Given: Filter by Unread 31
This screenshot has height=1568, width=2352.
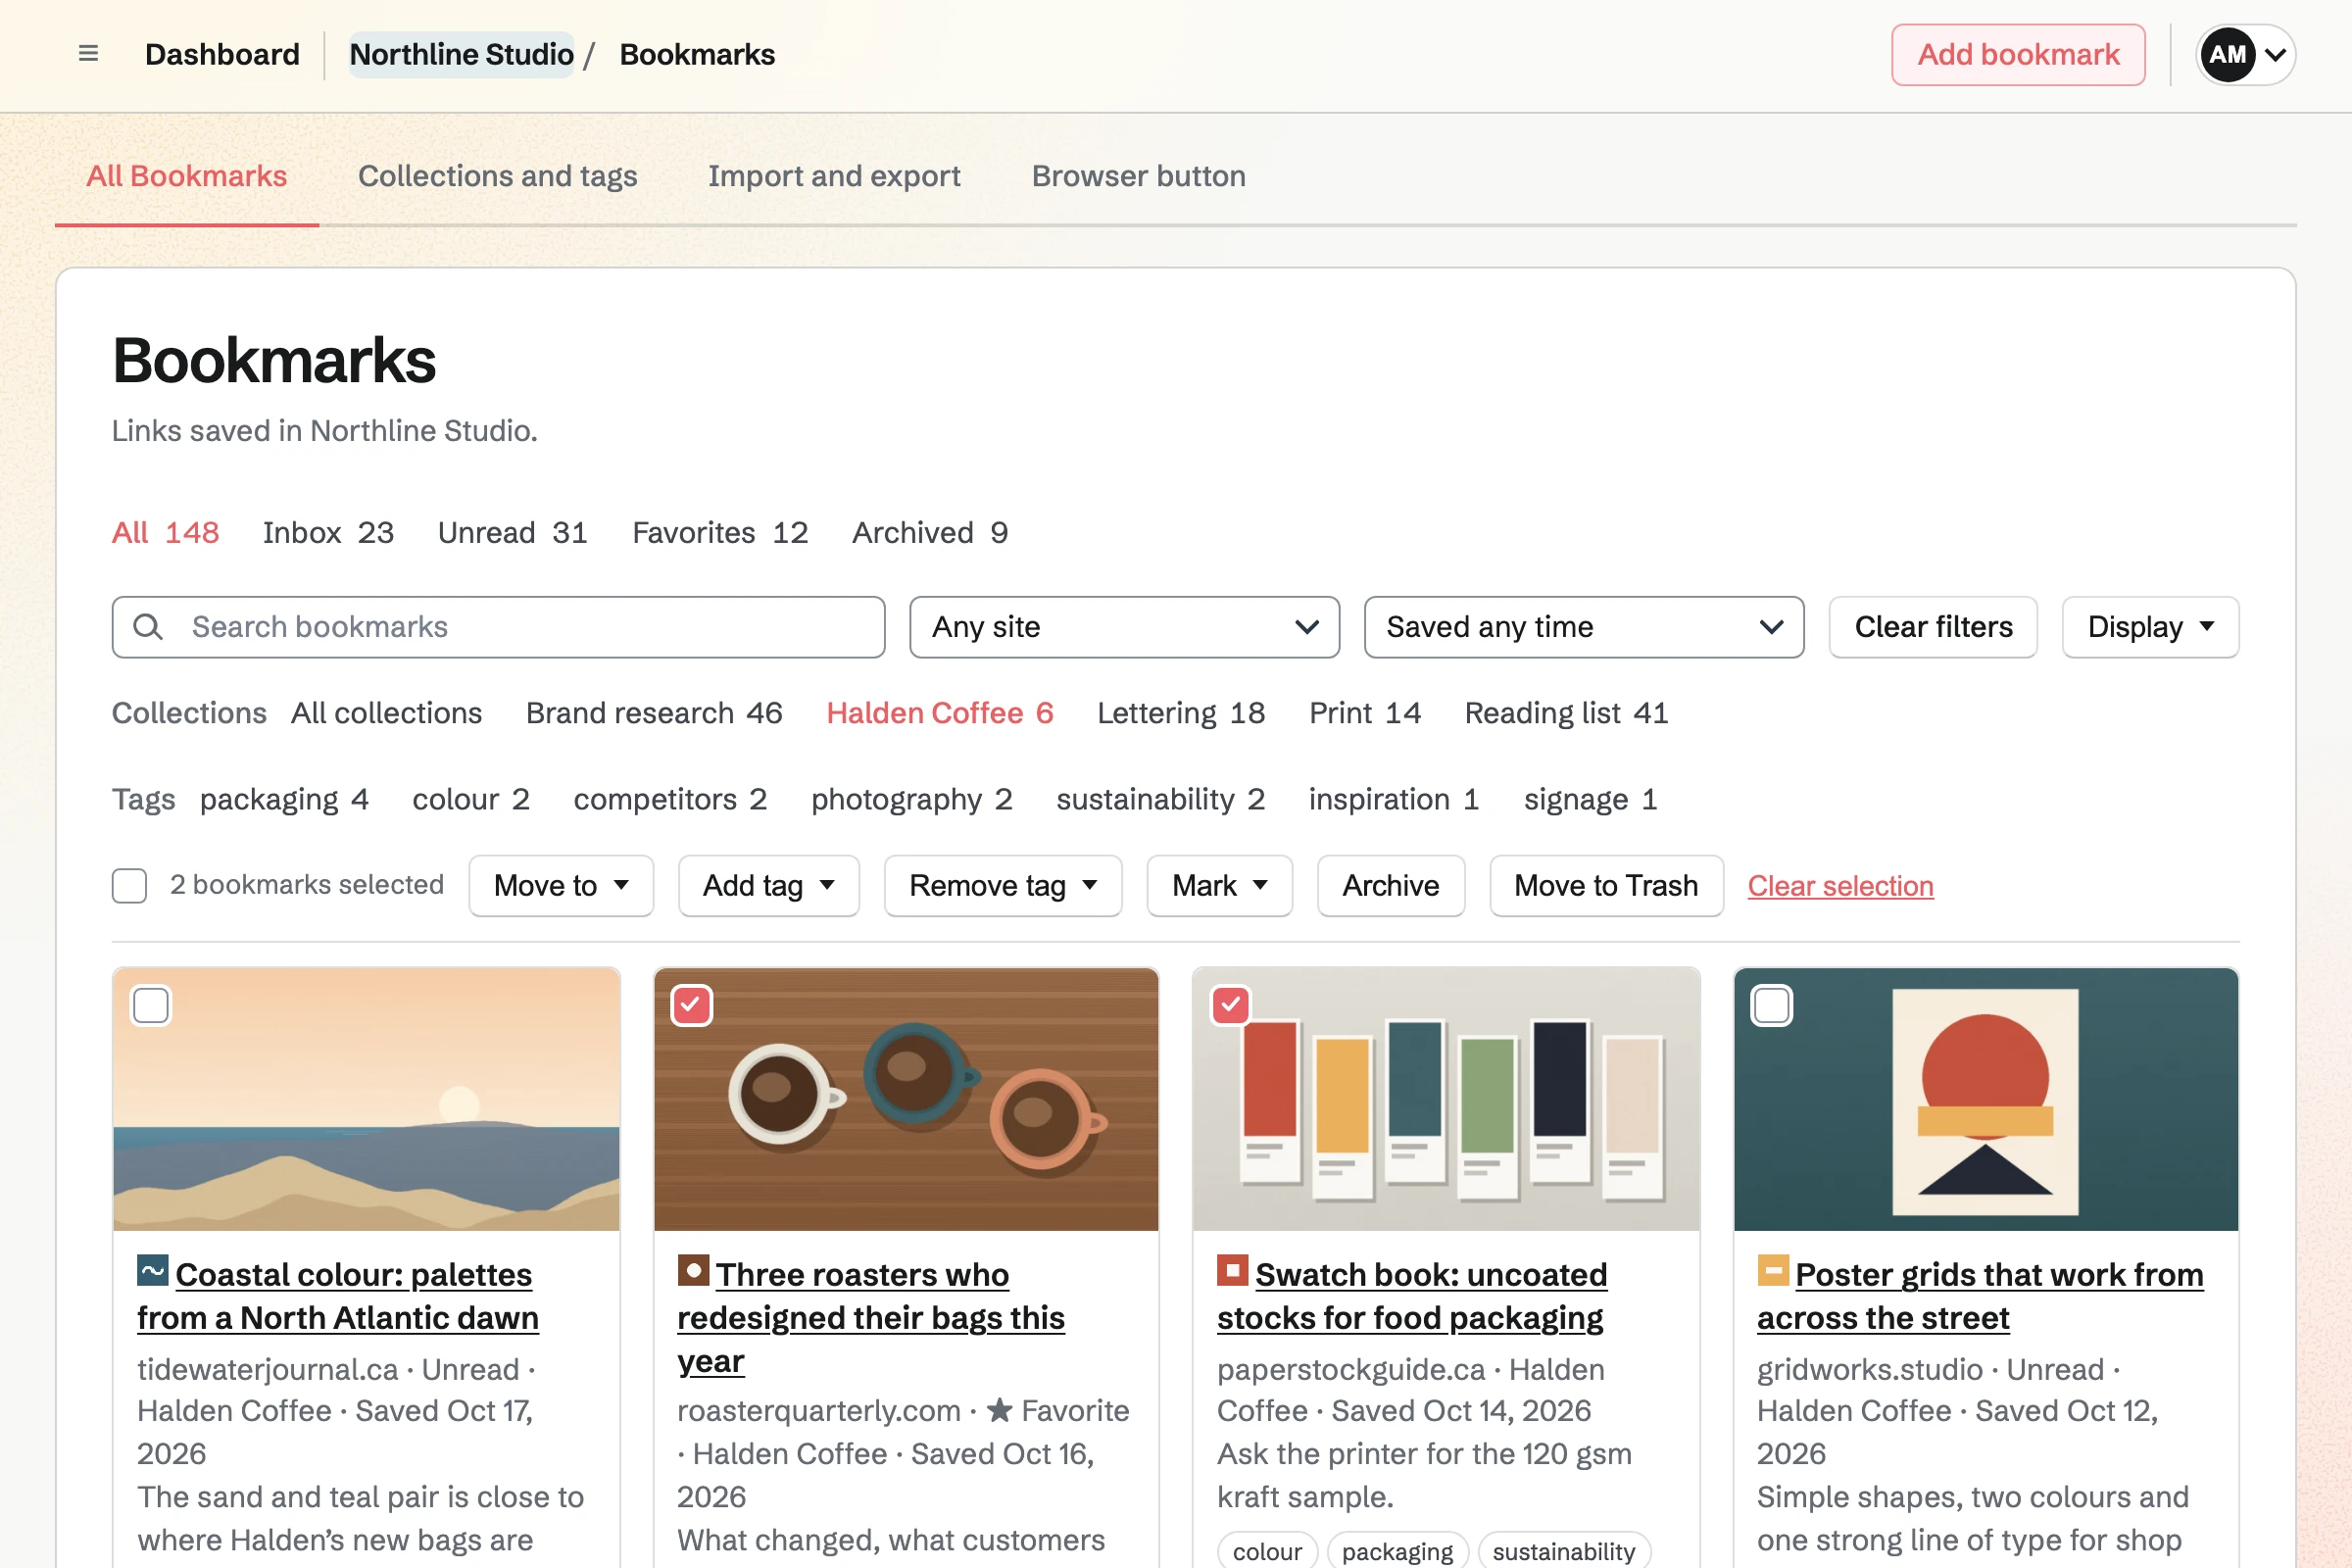Looking at the screenshot, I should tap(513, 533).
